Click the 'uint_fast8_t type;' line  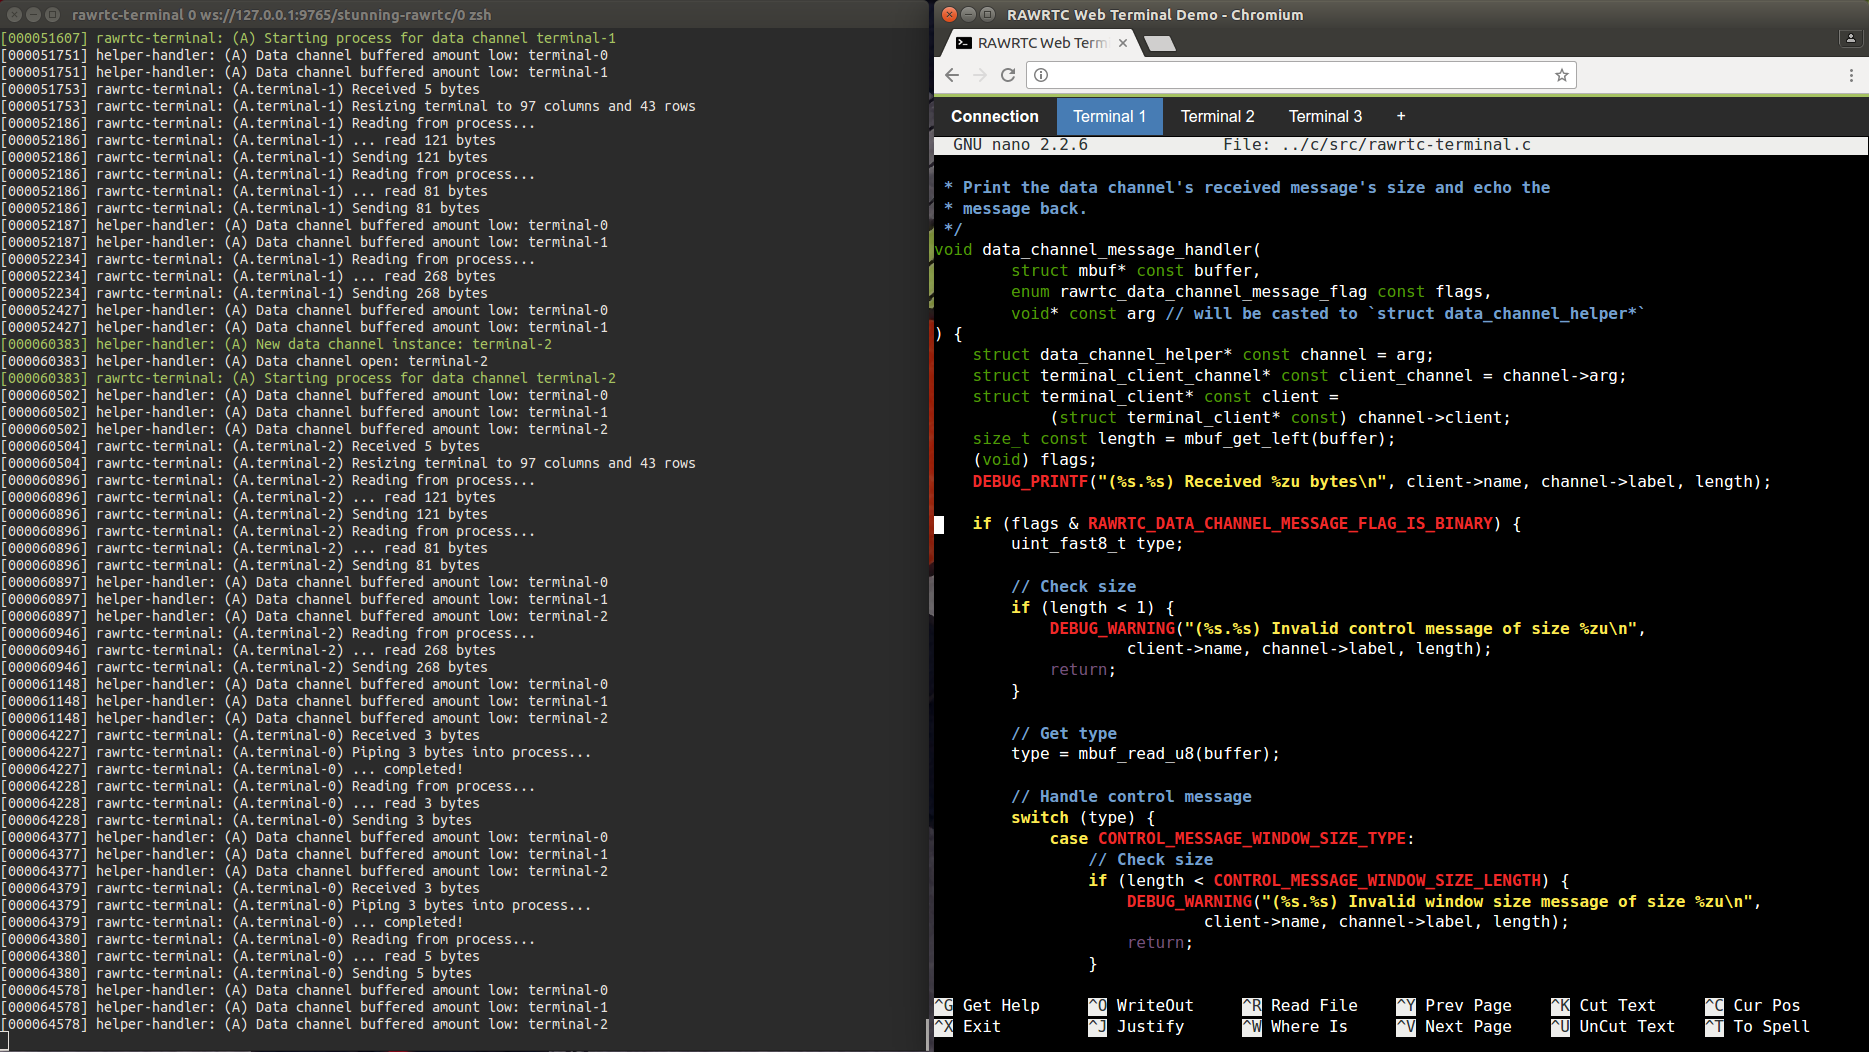(1097, 544)
